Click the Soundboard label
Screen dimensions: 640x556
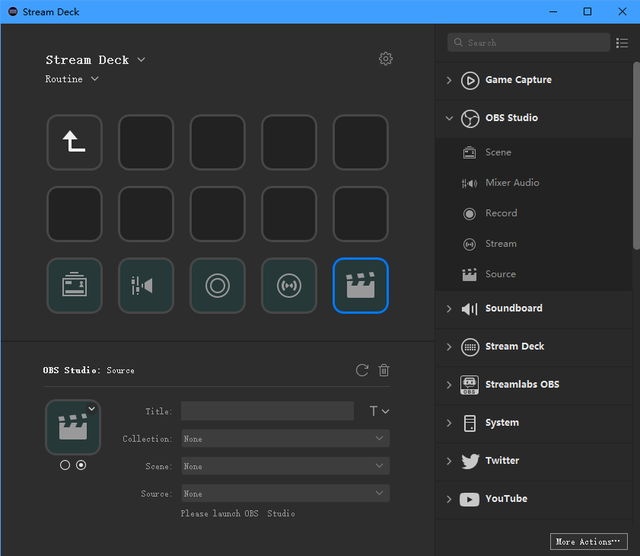(x=513, y=308)
